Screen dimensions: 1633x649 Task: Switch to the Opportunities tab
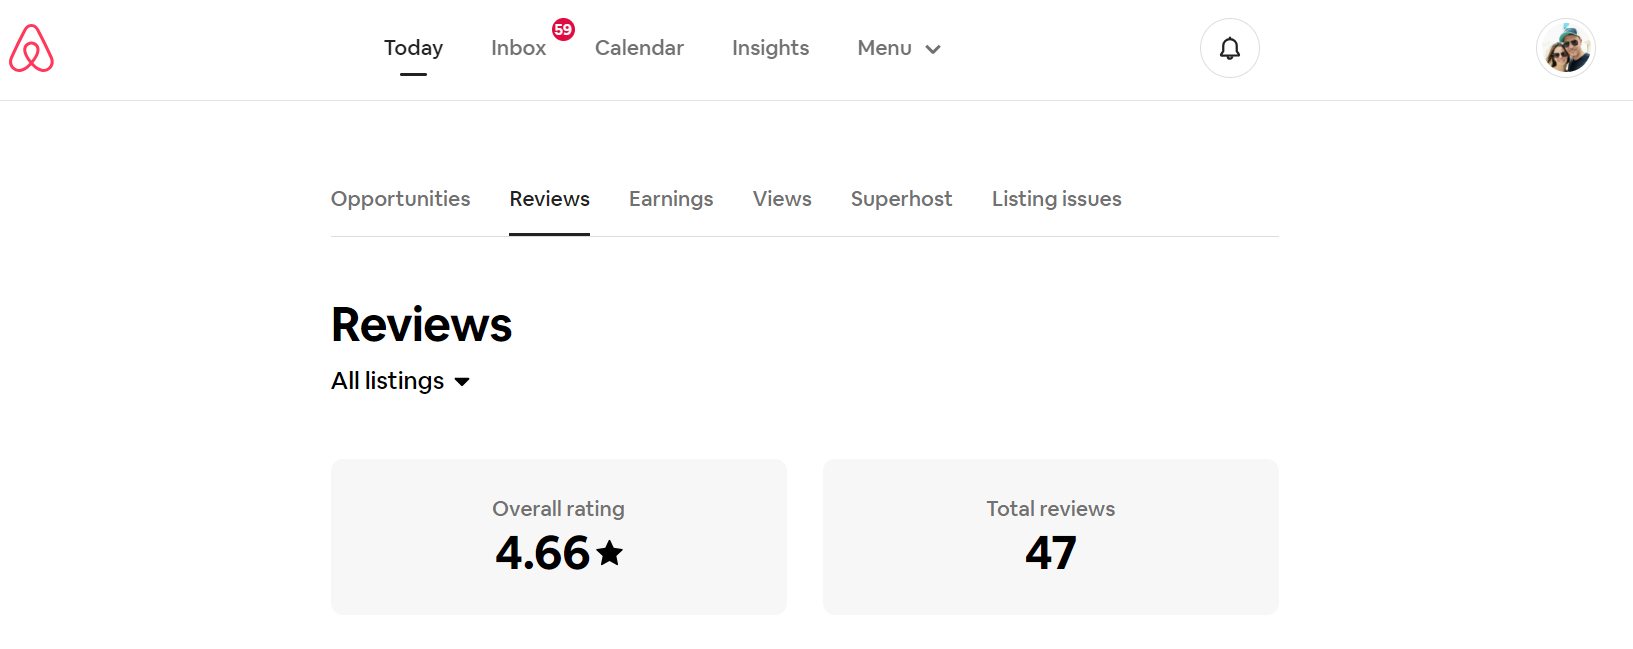[400, 199]
